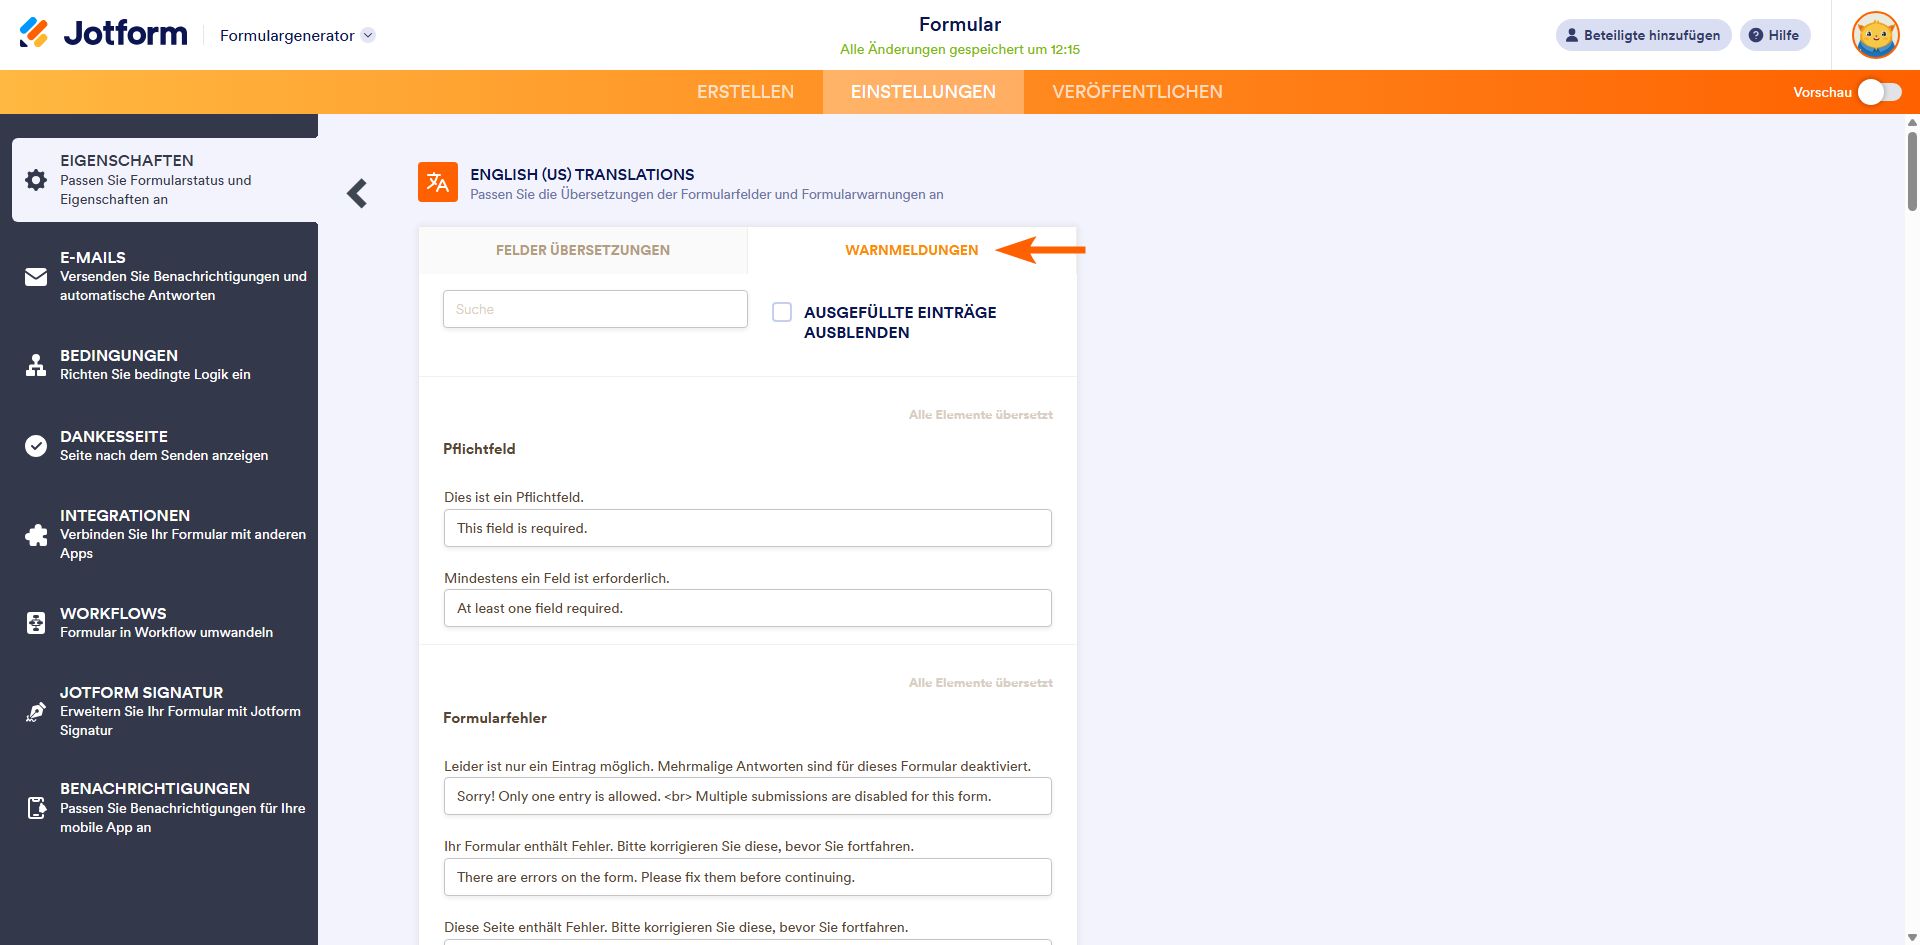
Task: Click the Beteiligte hinzufügen button
Action: point(1643,35)
